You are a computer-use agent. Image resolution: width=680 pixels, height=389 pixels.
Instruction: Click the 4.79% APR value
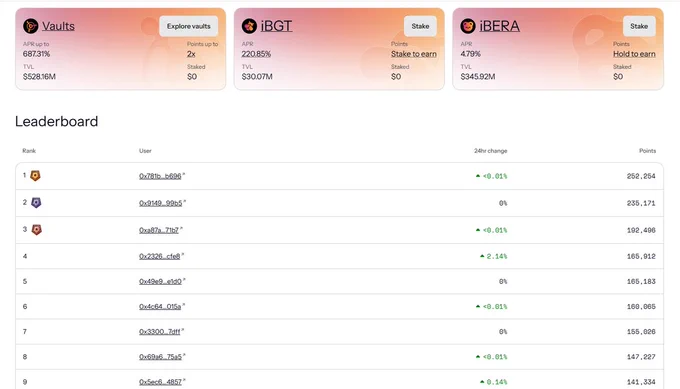471,54
